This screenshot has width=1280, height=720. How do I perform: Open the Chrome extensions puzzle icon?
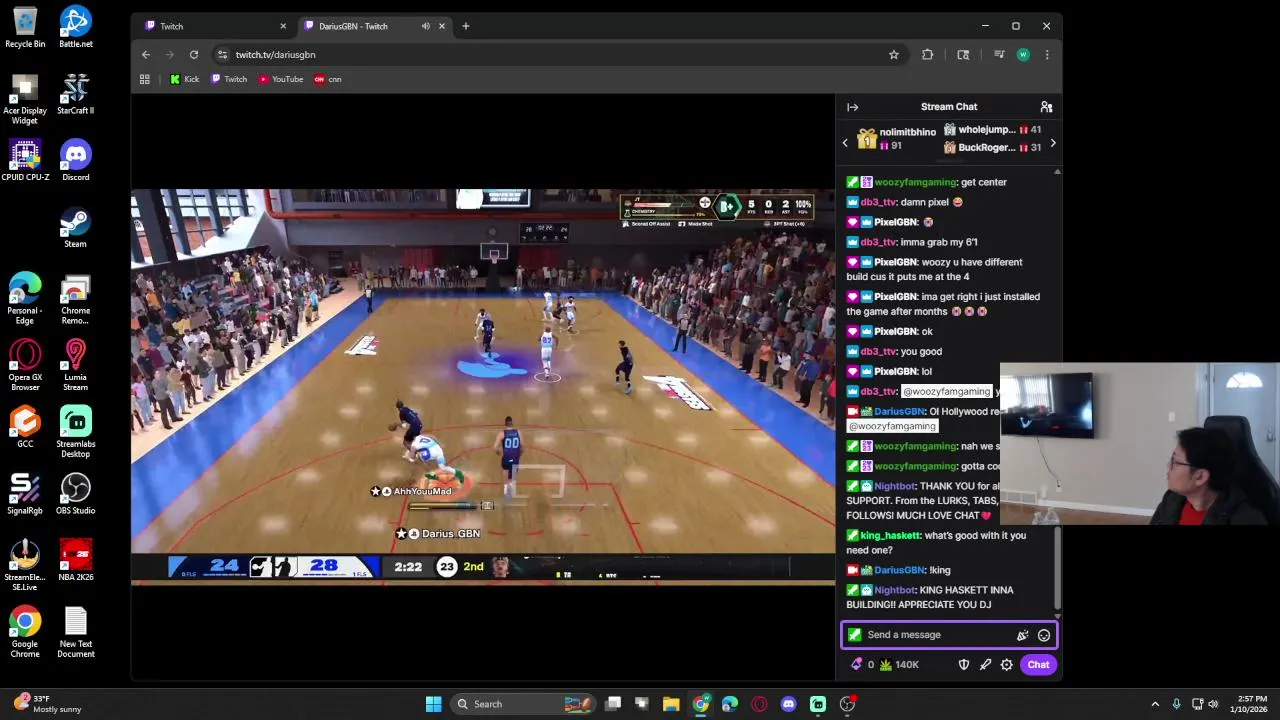click(928, 54)
